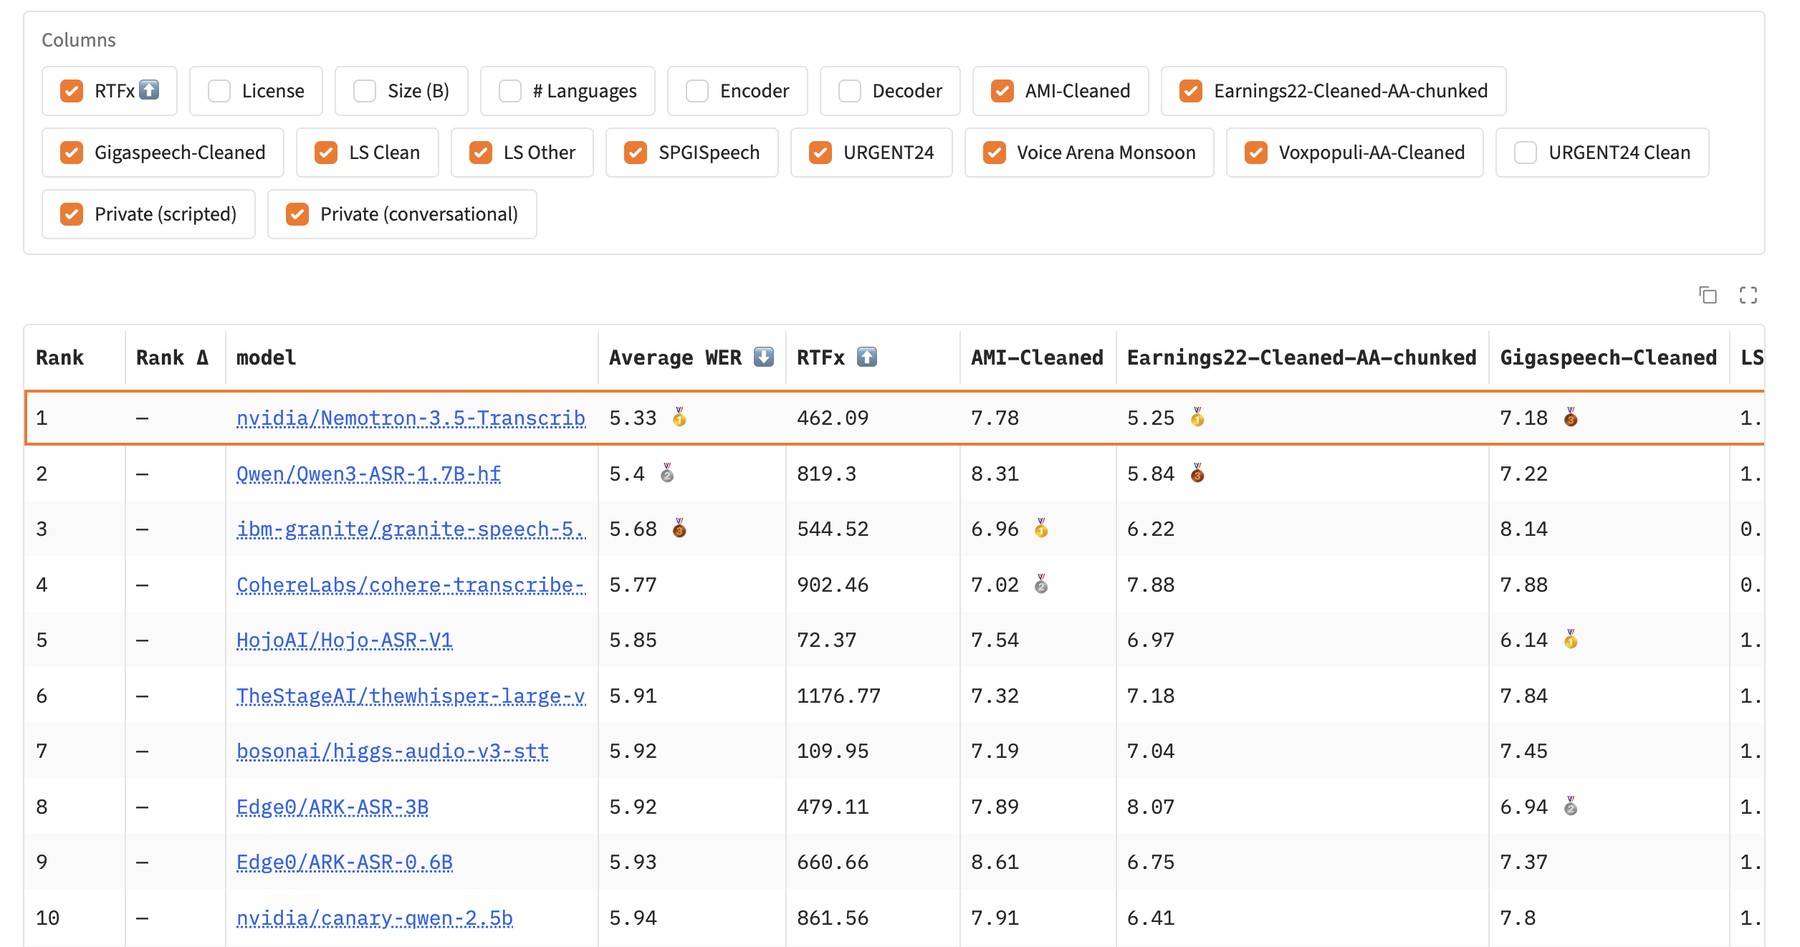Open the nvidia/canary-qwen-2.5b link
The image size is (1800, 947).
pyautogui.click(x=374, y=918)
